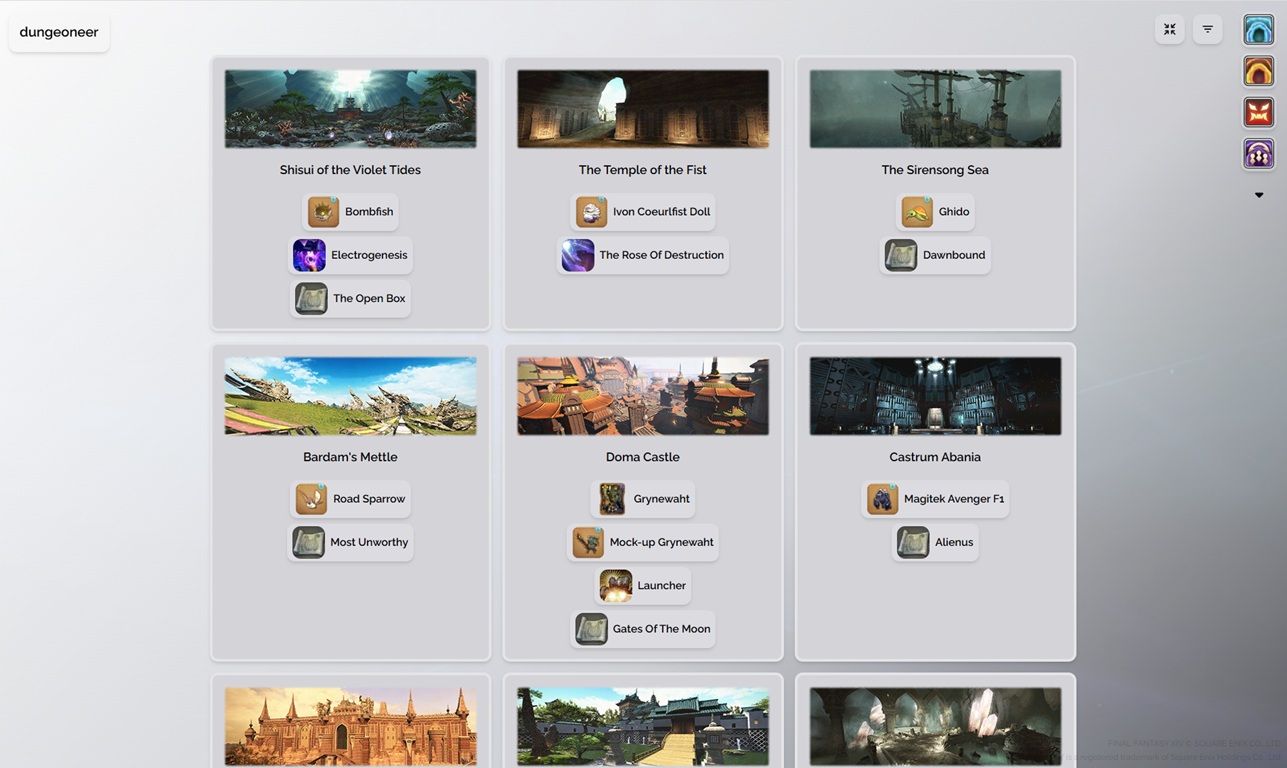Click the Electrogenesis card icon

tap(309, 255)
